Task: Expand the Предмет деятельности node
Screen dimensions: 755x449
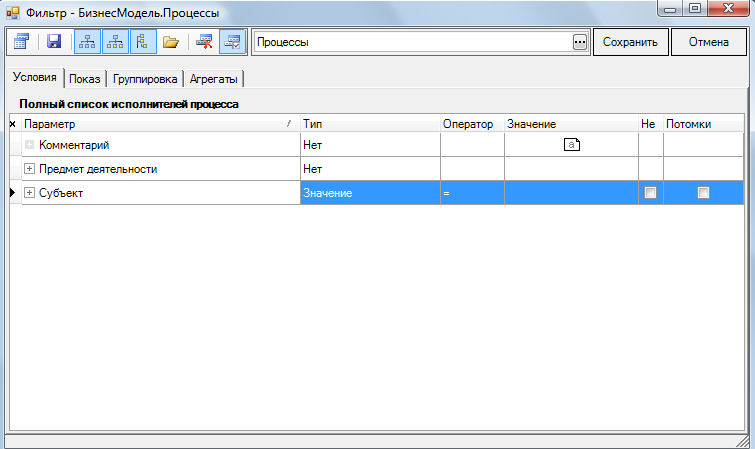Action: tap(29, 169)
